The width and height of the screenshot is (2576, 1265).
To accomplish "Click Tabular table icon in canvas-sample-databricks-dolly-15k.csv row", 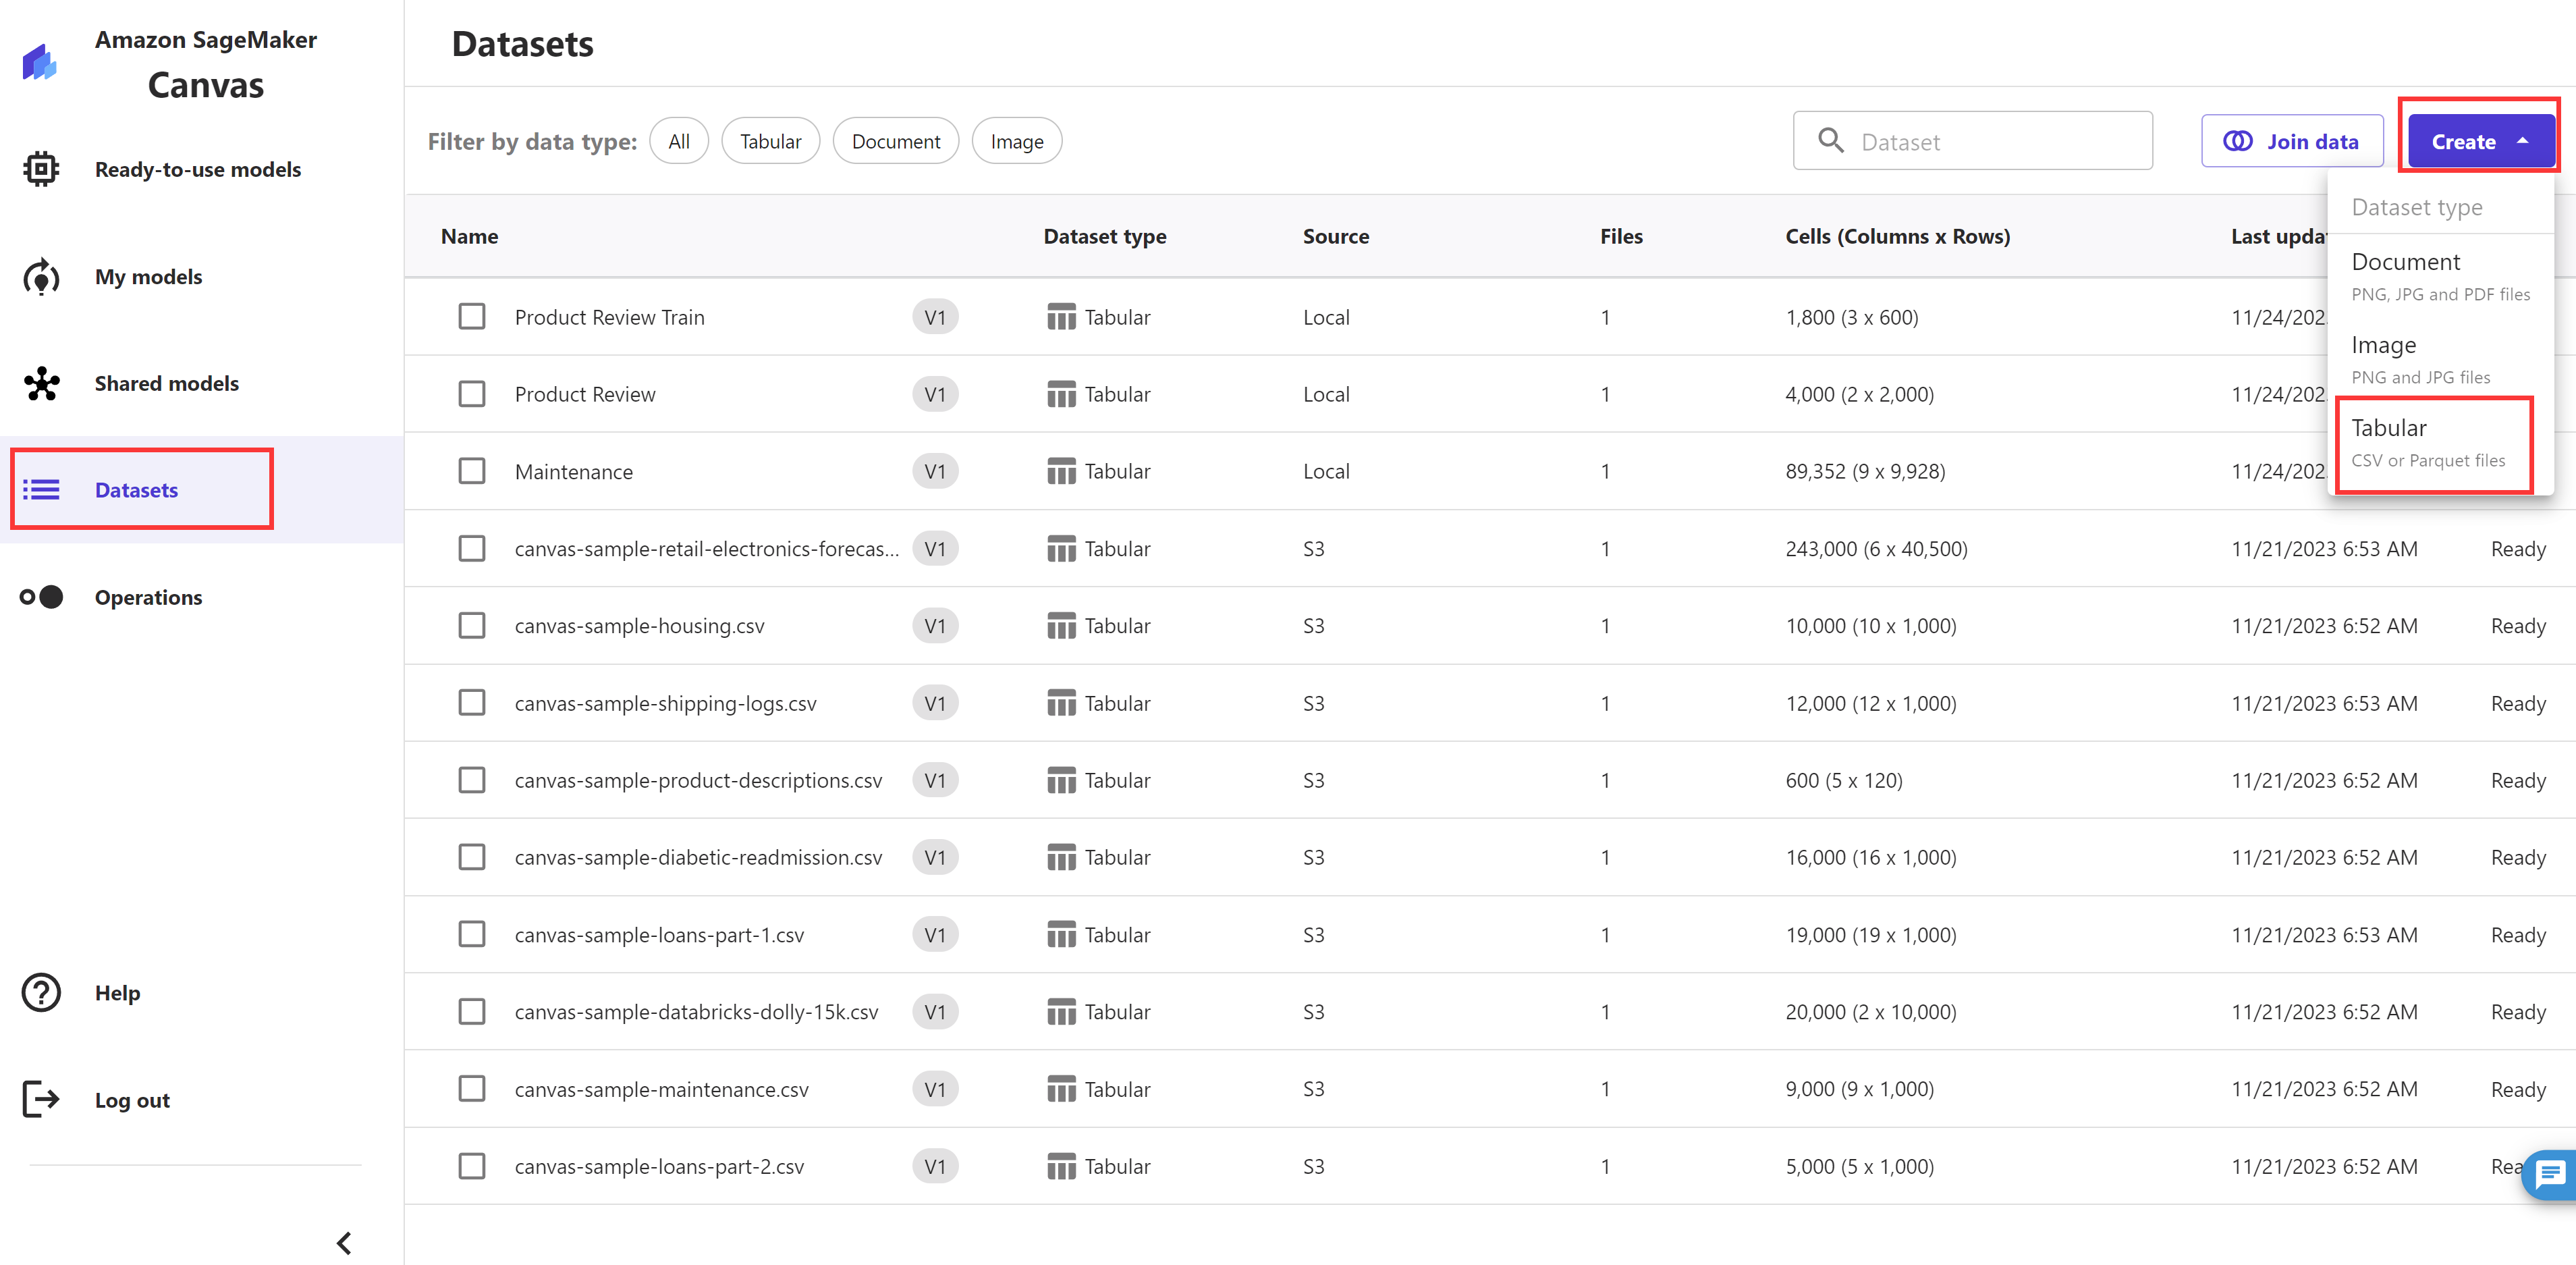I will coord(1061,1012).
